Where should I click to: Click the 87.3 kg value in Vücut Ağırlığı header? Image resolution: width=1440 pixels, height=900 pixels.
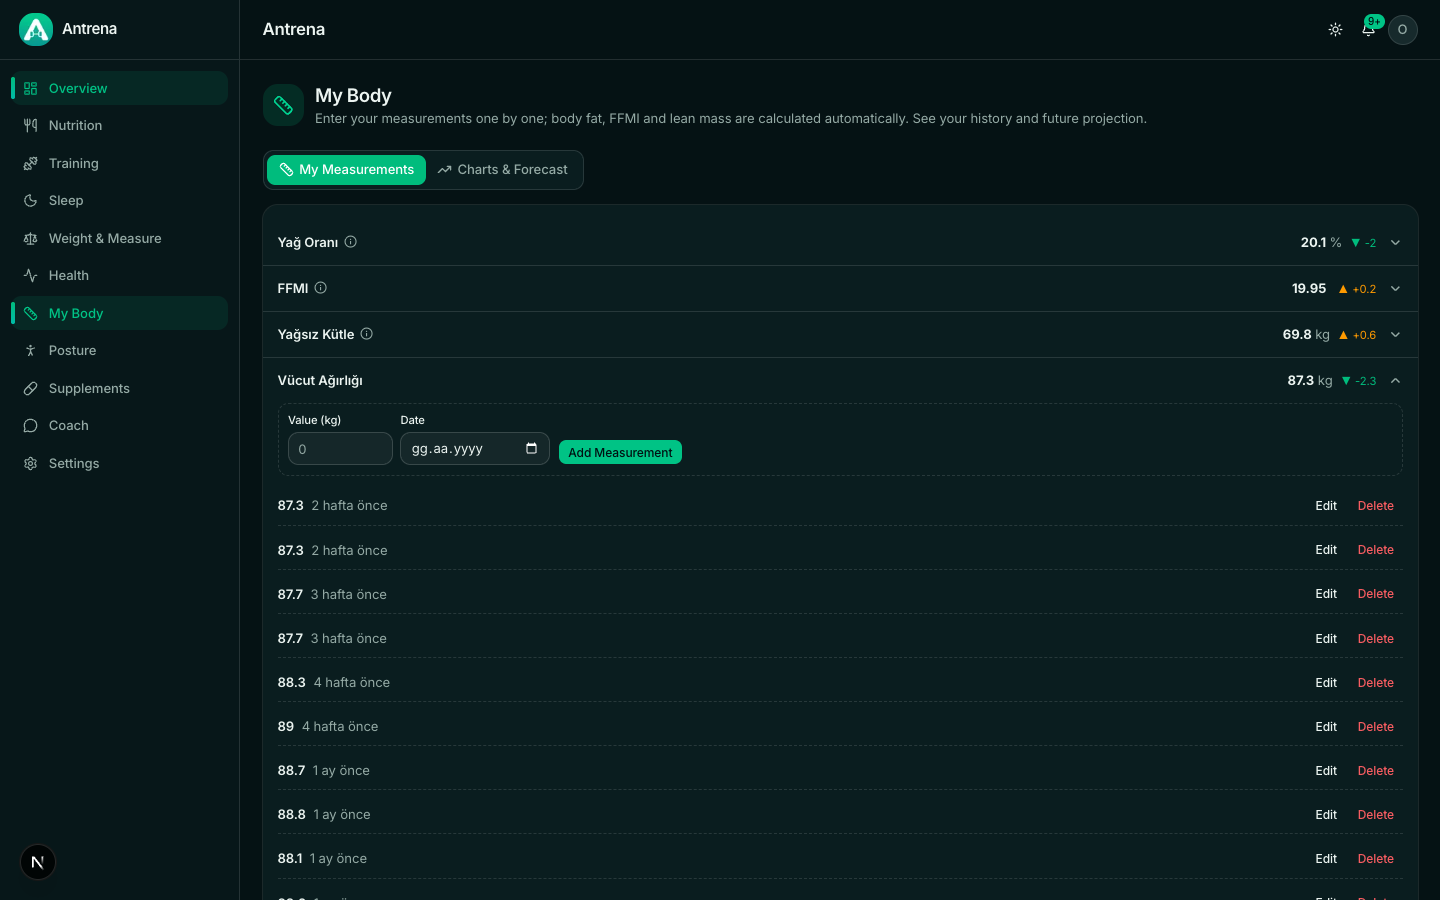[1310, 381]
